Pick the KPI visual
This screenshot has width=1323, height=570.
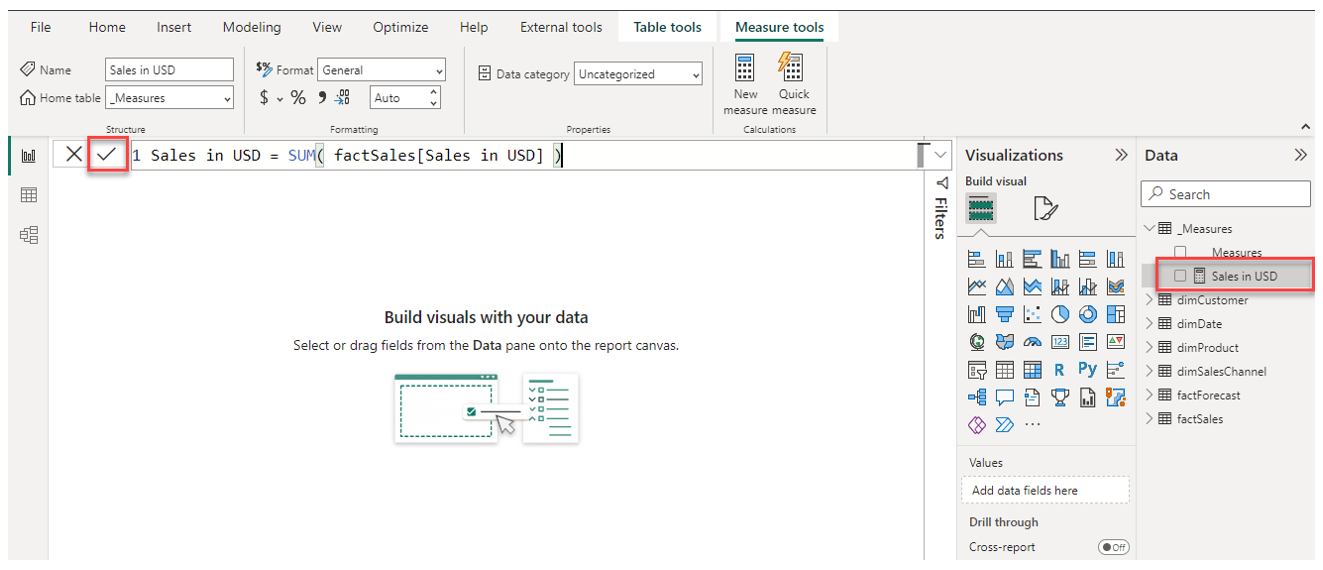(1116, 341)
